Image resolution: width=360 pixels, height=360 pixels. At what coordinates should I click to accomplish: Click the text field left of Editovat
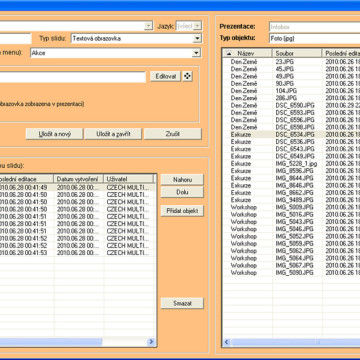(x=72, y=77)
